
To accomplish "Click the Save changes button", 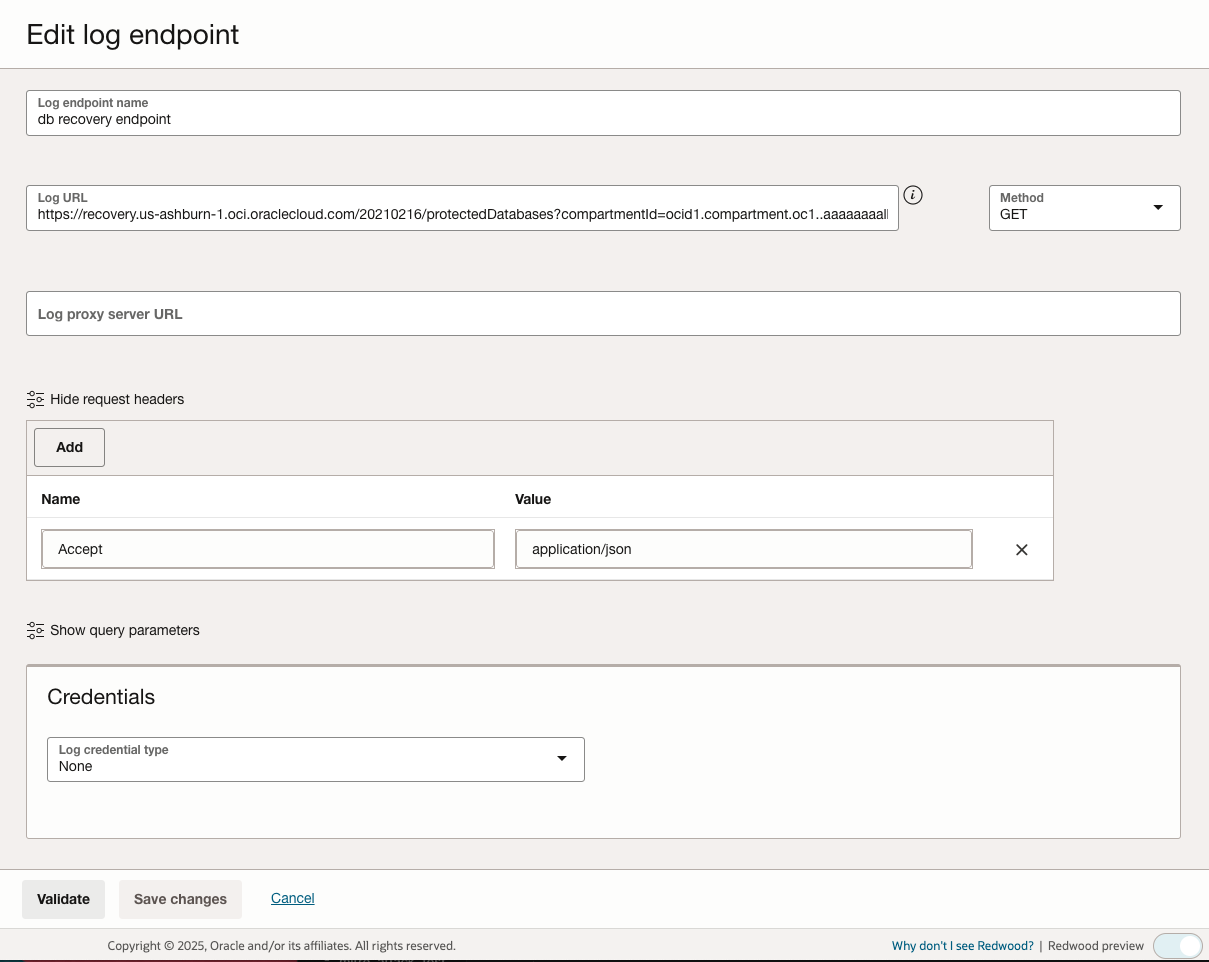I will click(180, 898).
